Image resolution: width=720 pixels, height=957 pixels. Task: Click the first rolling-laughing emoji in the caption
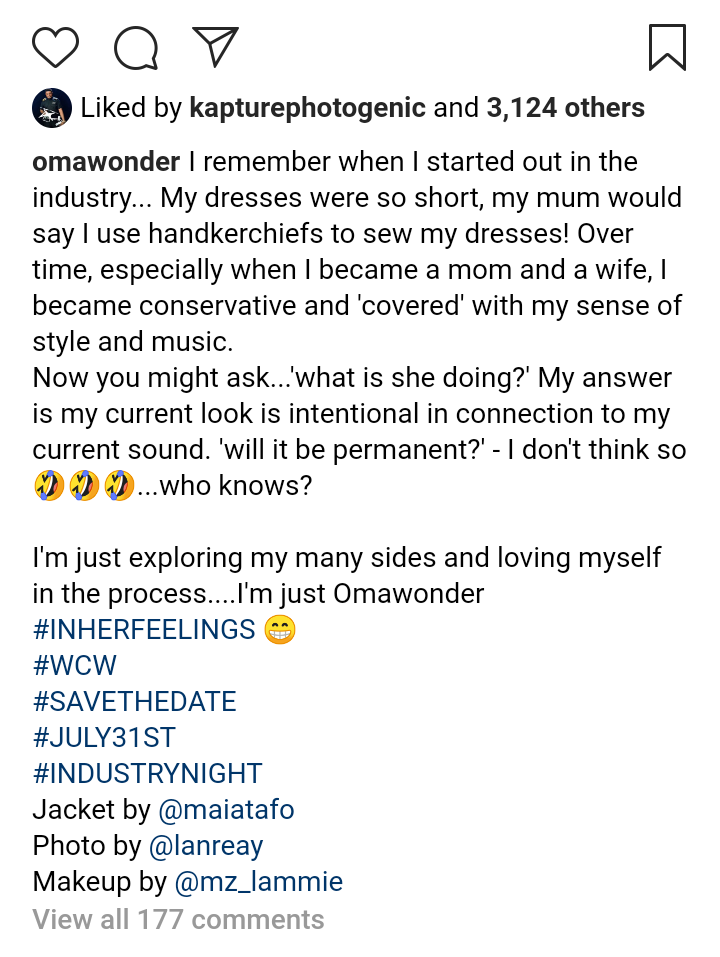click(48, 486)
